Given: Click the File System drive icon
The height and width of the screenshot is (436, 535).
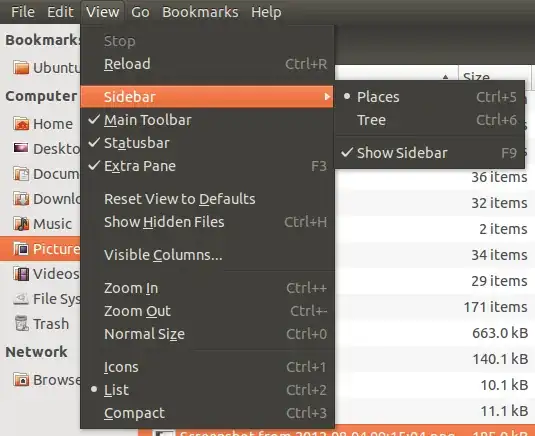Looking at the screenshot, I should tap(21, 299).
